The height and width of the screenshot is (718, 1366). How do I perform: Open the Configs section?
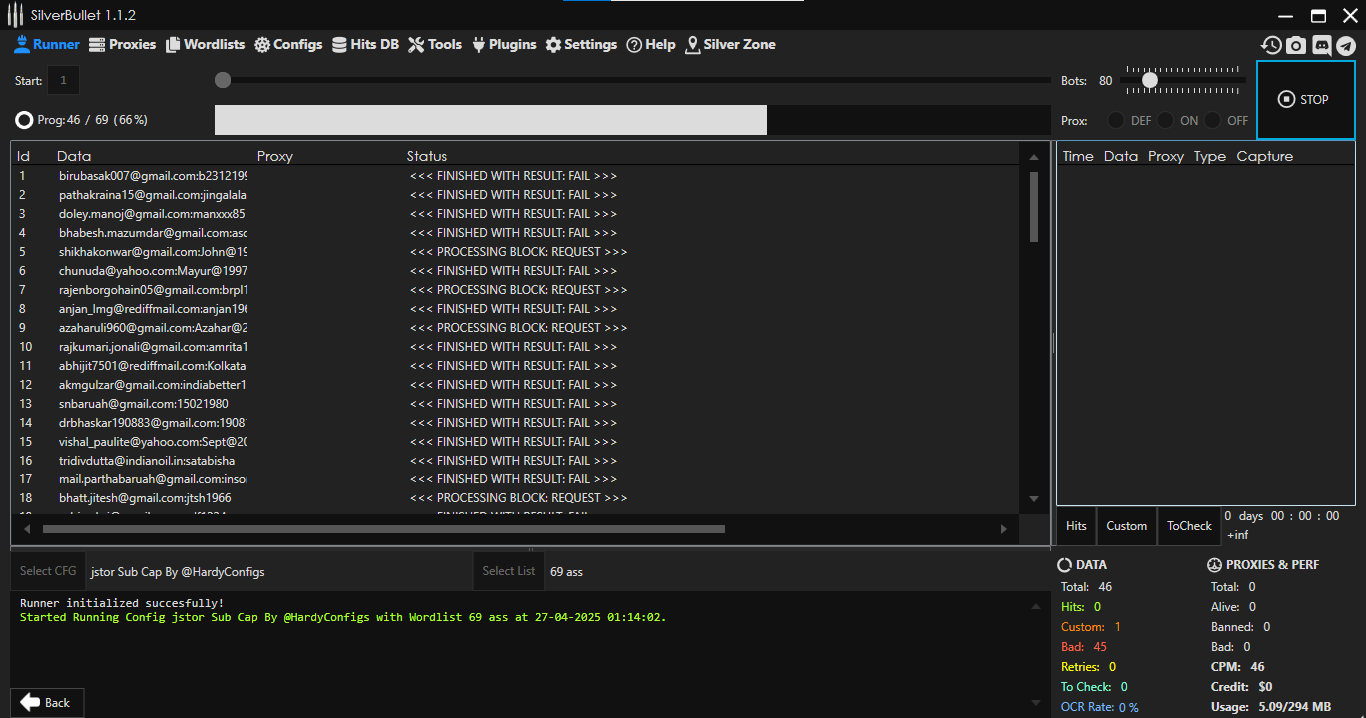(288, 44)
